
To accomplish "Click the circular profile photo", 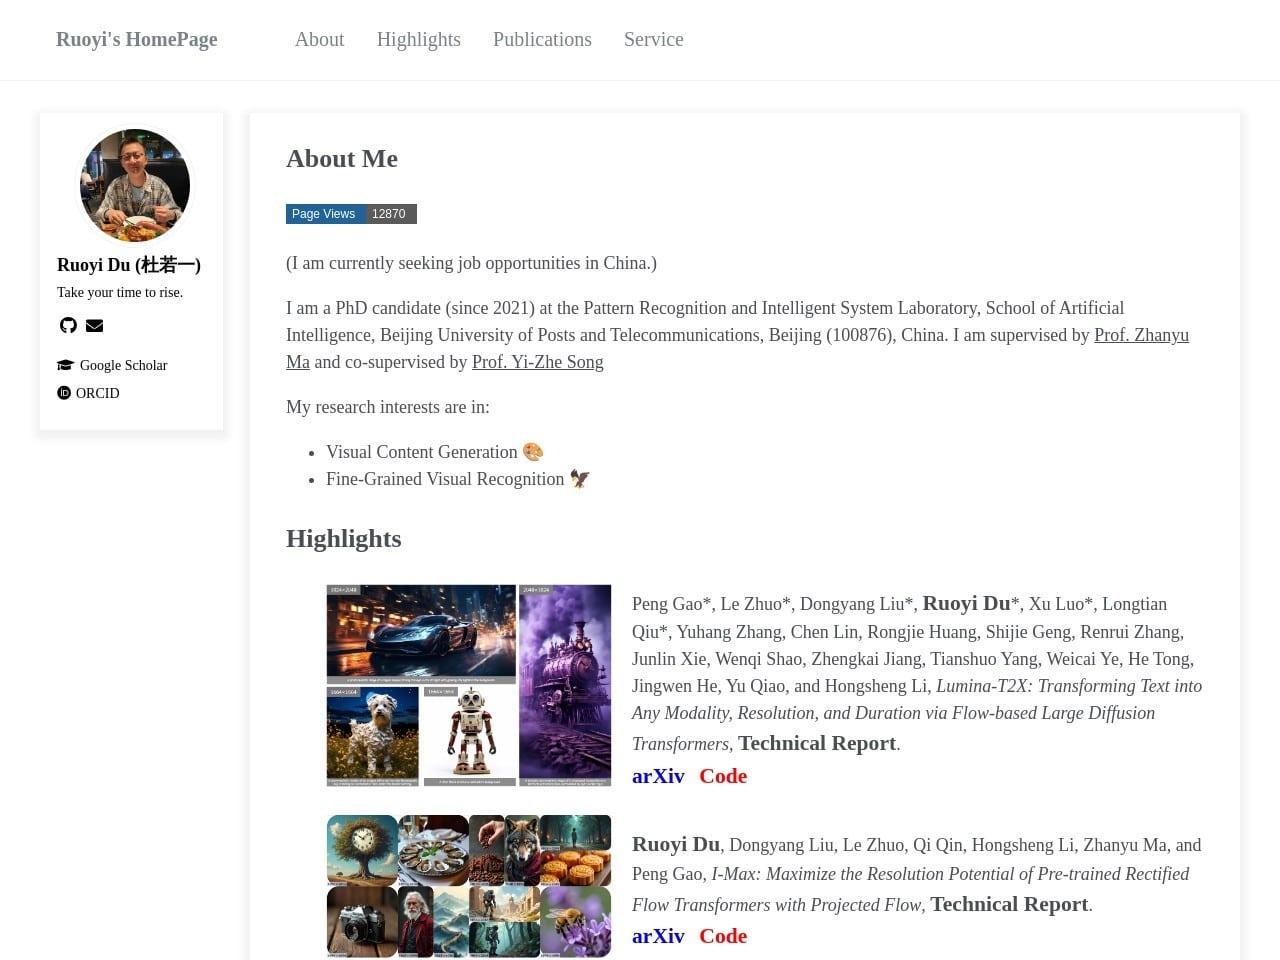I will pyautogui.click(x=135, y=185).
